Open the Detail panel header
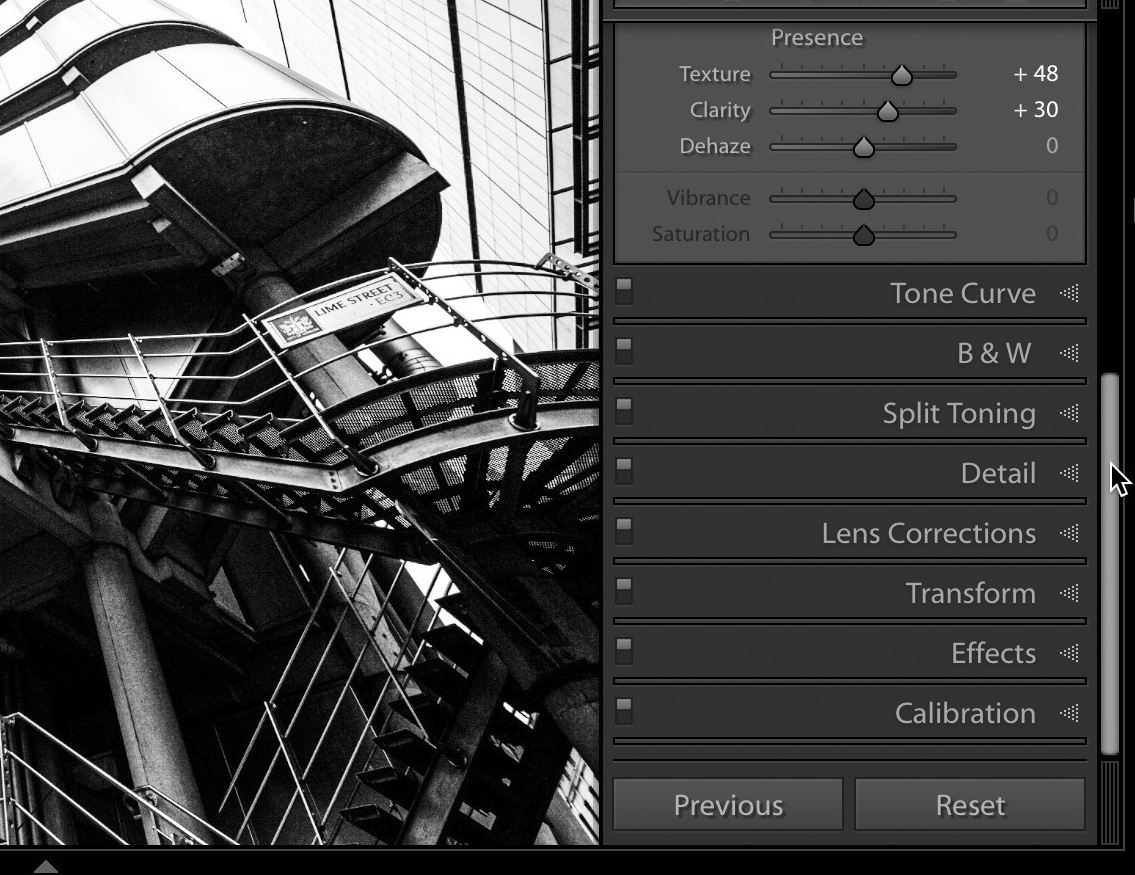The image size is (1135, 875). (x=850, y=473)
